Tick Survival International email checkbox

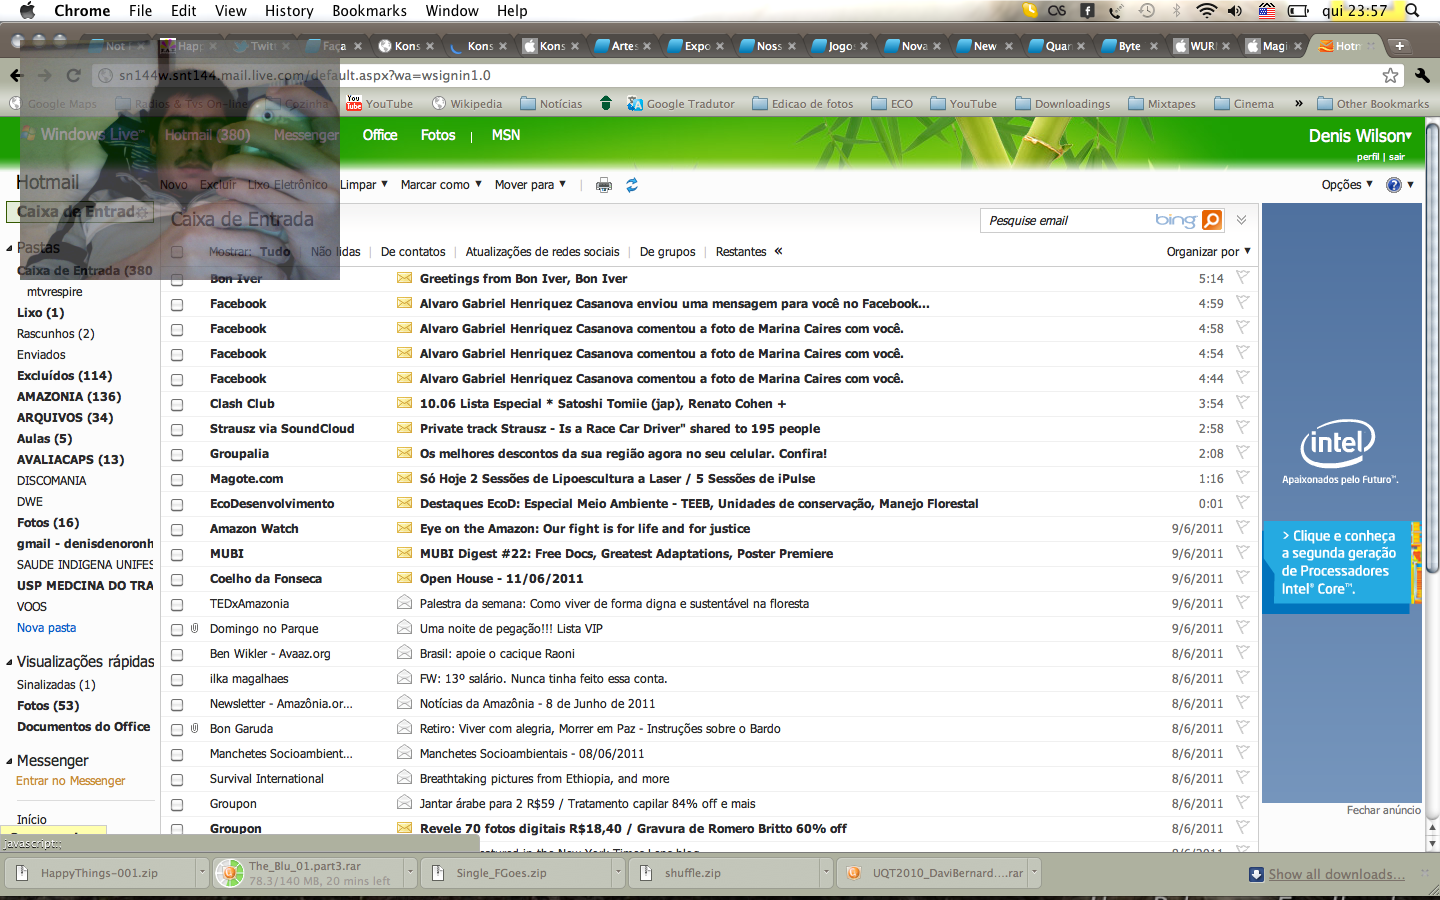click(x=177, y=780)
